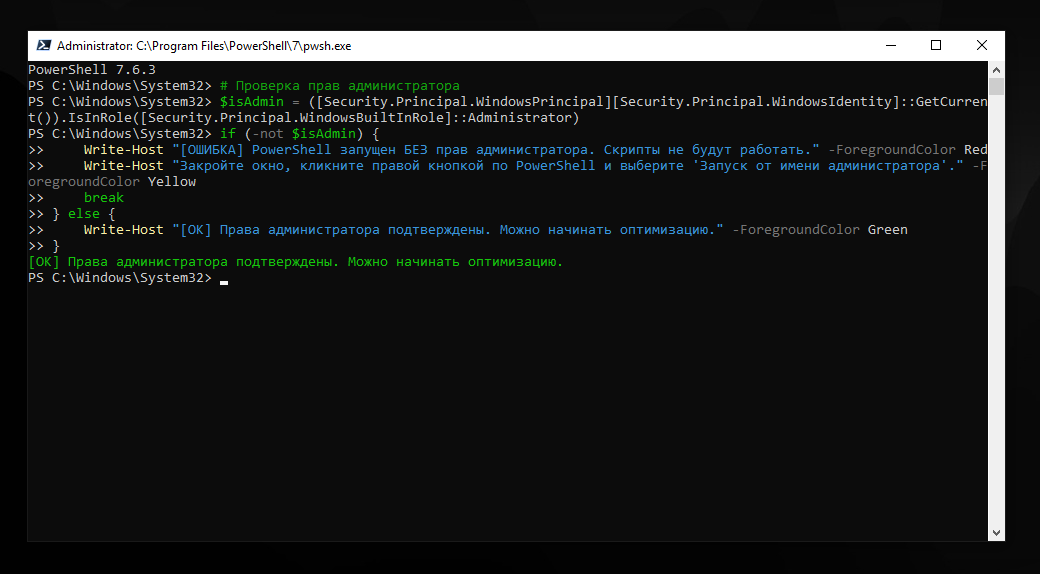Close the pwsh.exe window
1040x574 pixels.
point(982,45)
